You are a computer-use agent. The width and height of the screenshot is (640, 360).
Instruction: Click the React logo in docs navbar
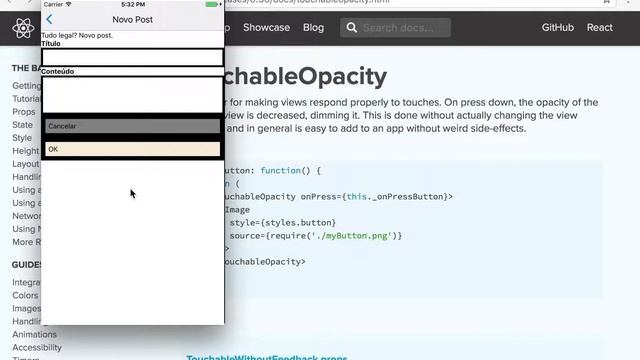(23, 28)
